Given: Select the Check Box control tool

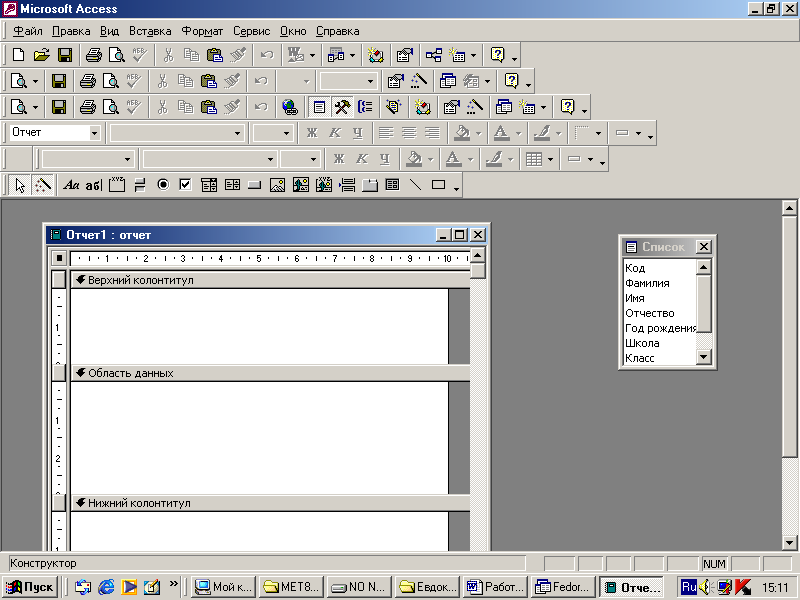Looking at the screenshot, I should 186,185.
